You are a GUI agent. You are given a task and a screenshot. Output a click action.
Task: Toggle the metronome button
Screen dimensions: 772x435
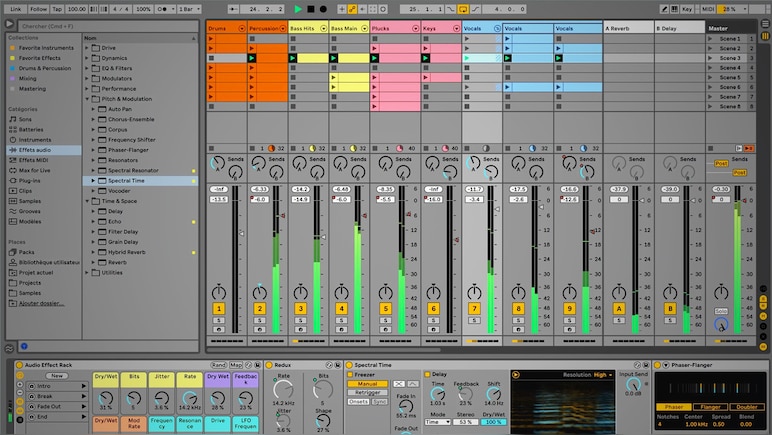(163, 9)
